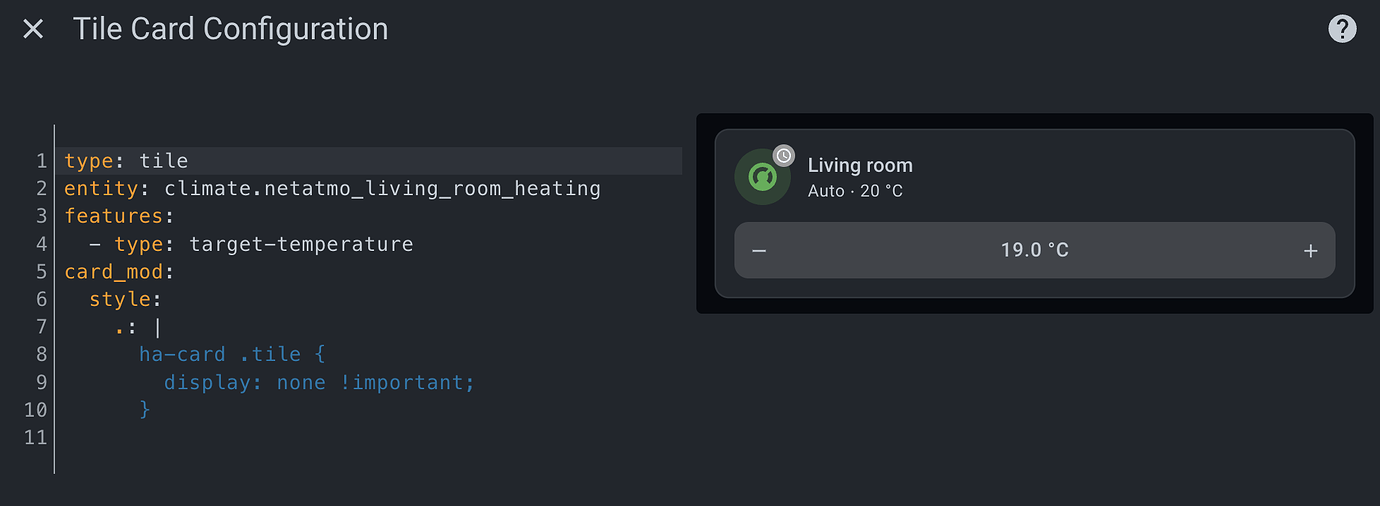Click the green thermostat icon on the tile
The height and width of the screenshot is (506, 1380).
click(x=763, y=177)
